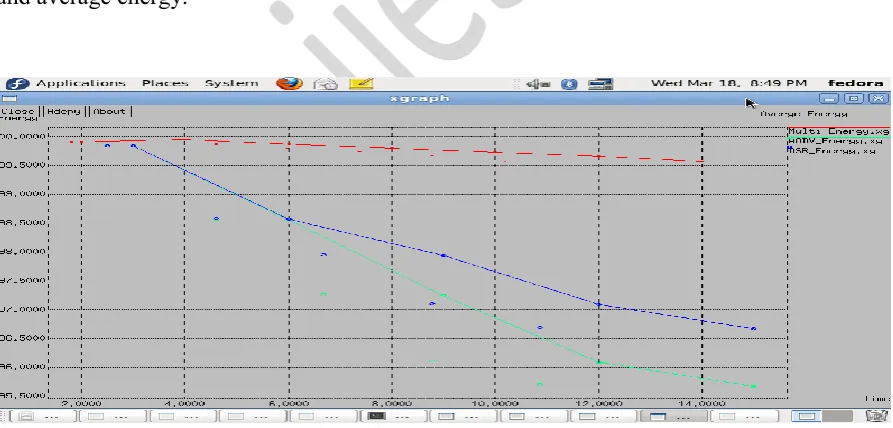Click the volume speaker icon
The width and height of the screenshot is (893, 428).
coord(538,84)
